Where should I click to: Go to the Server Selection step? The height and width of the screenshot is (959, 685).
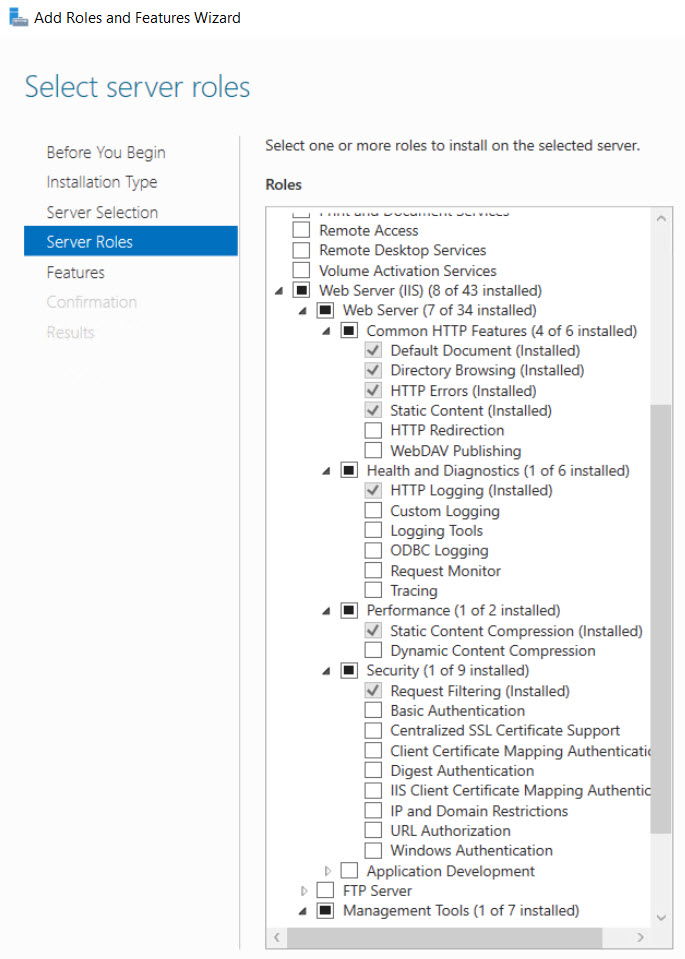click(102, 212)
